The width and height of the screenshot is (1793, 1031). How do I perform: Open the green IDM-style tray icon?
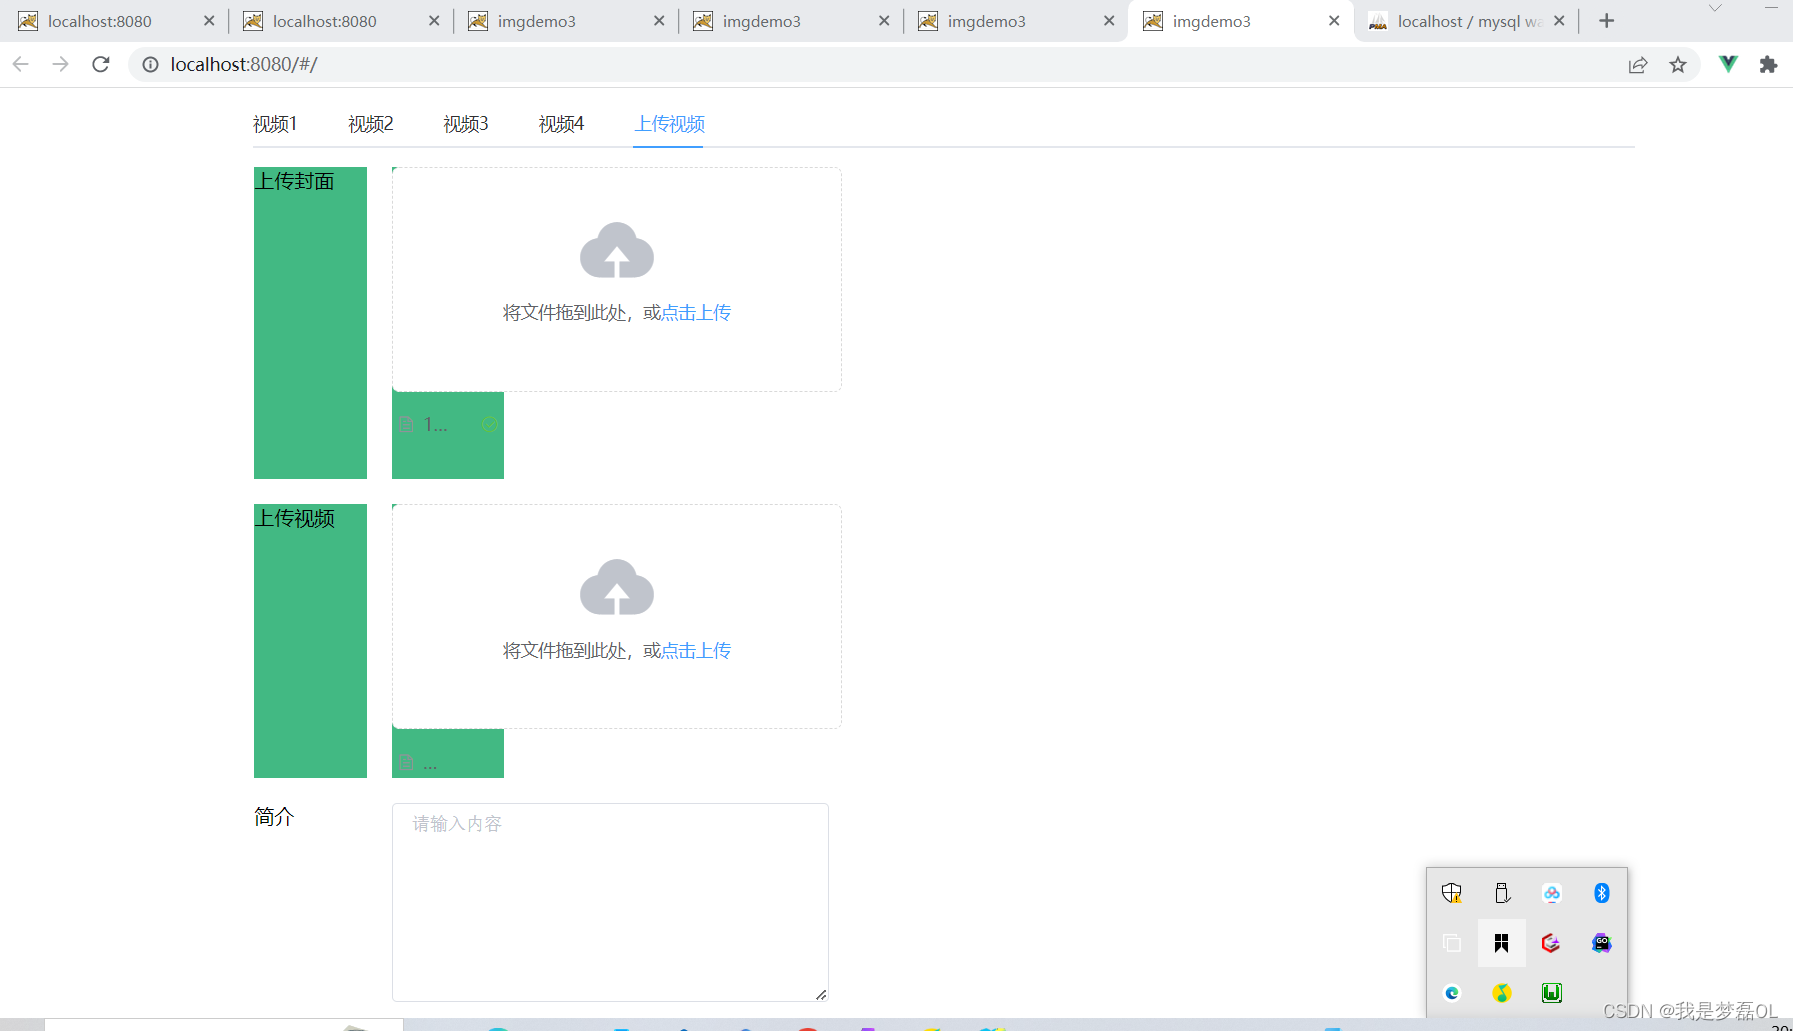pos(1552,993)
